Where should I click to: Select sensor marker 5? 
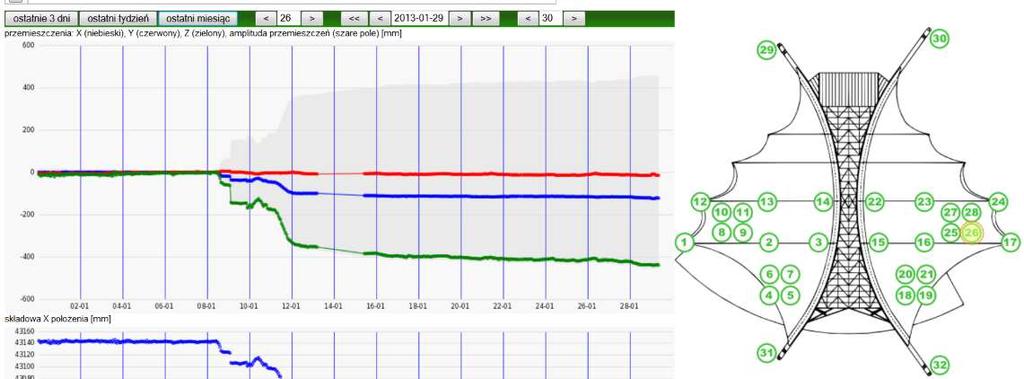point(790,295)
